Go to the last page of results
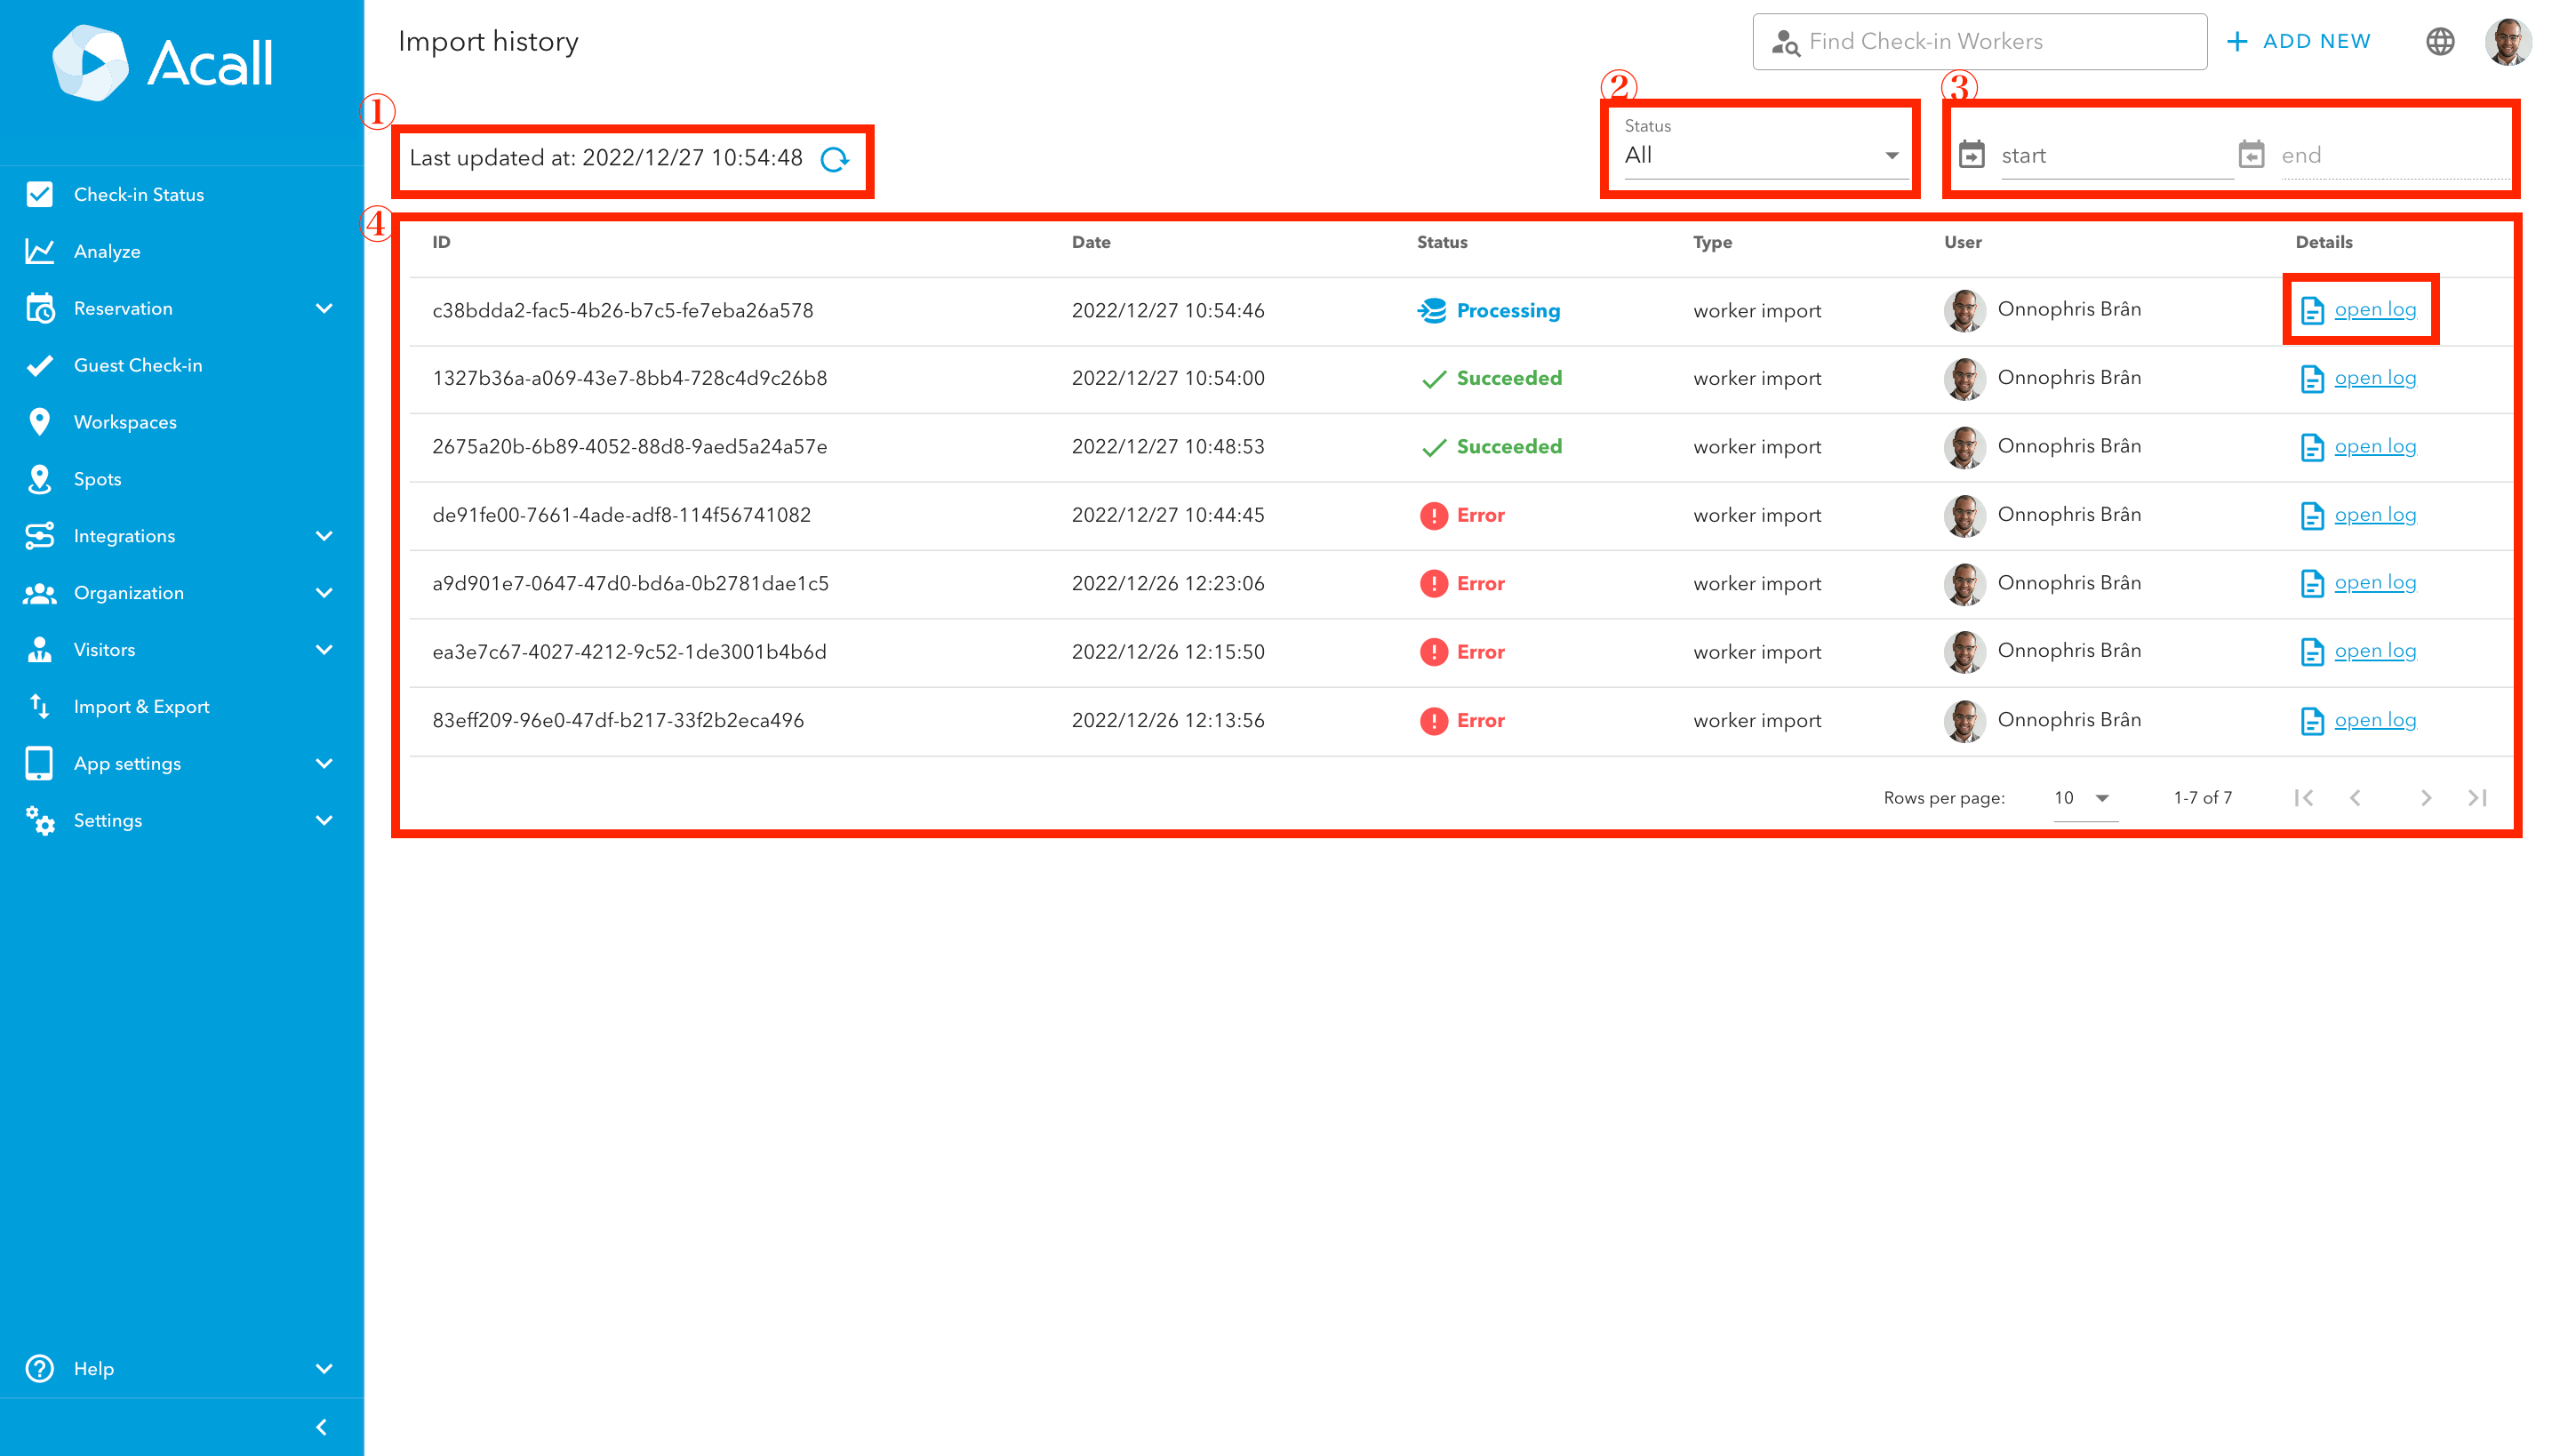This screenshot has height=1456, width=2560. click(x=2477, y=797)
